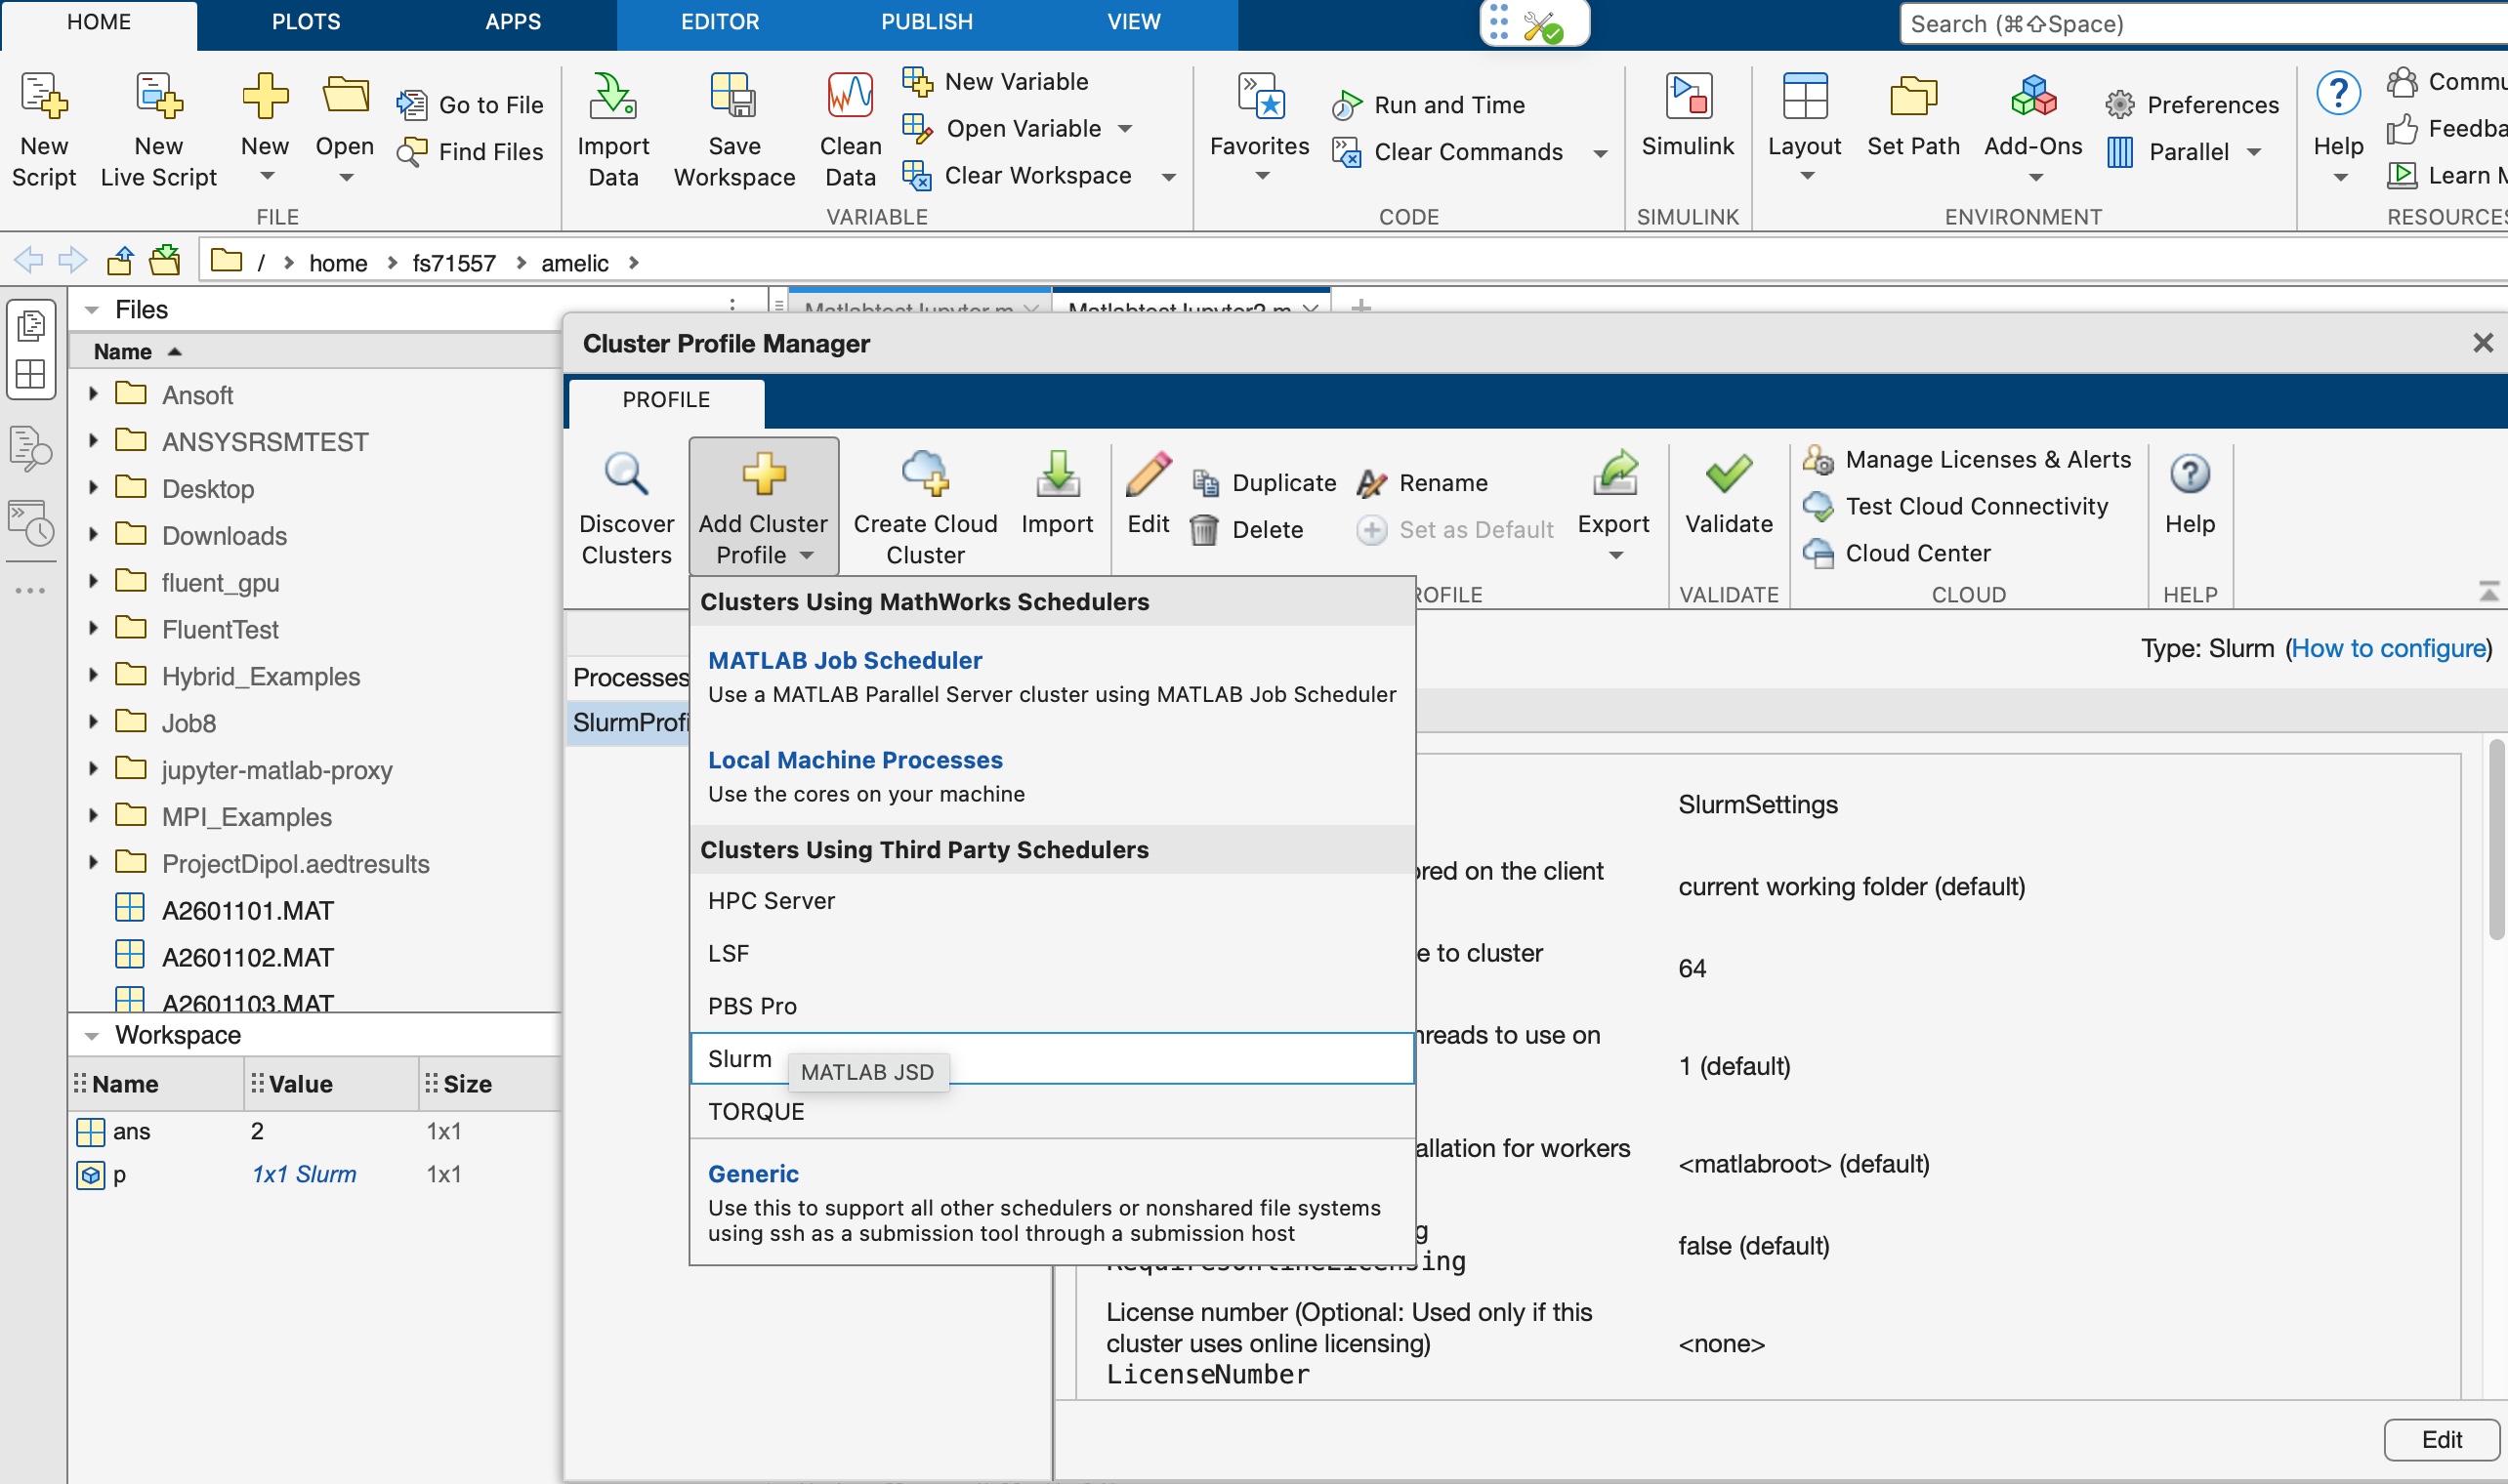This screenshot has height=1484, width=2508.
Task: Select the Processes cluster profile
Action: click(x=631, y=677)
